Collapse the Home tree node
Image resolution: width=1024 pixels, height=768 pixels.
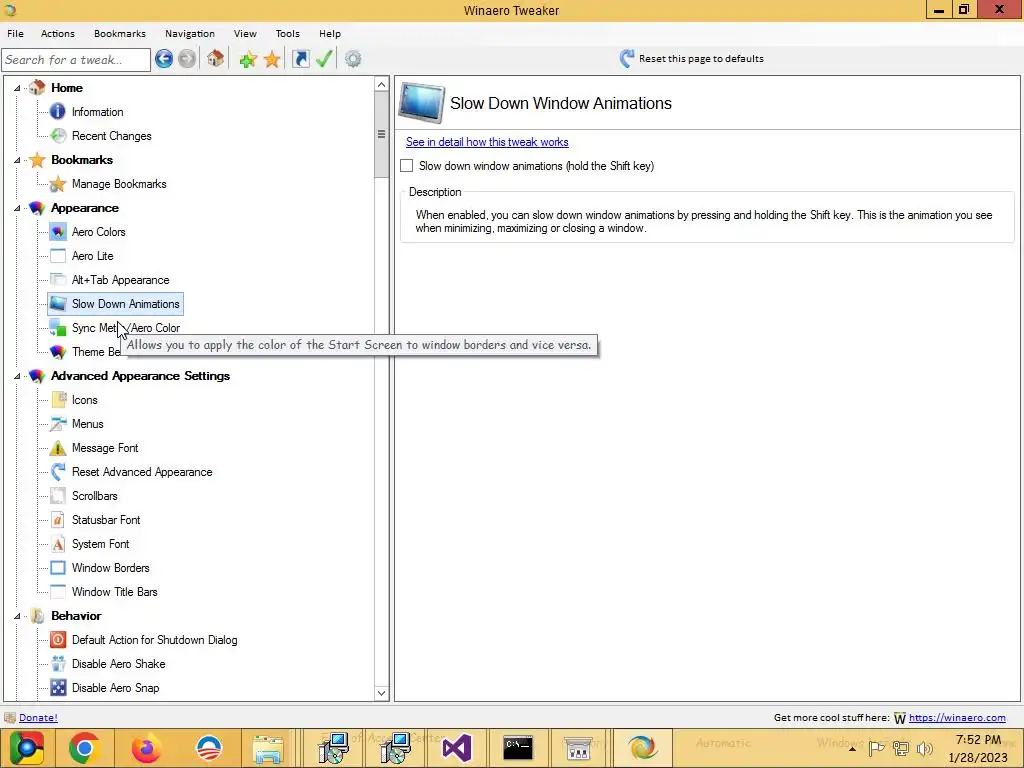pos(17,88)
